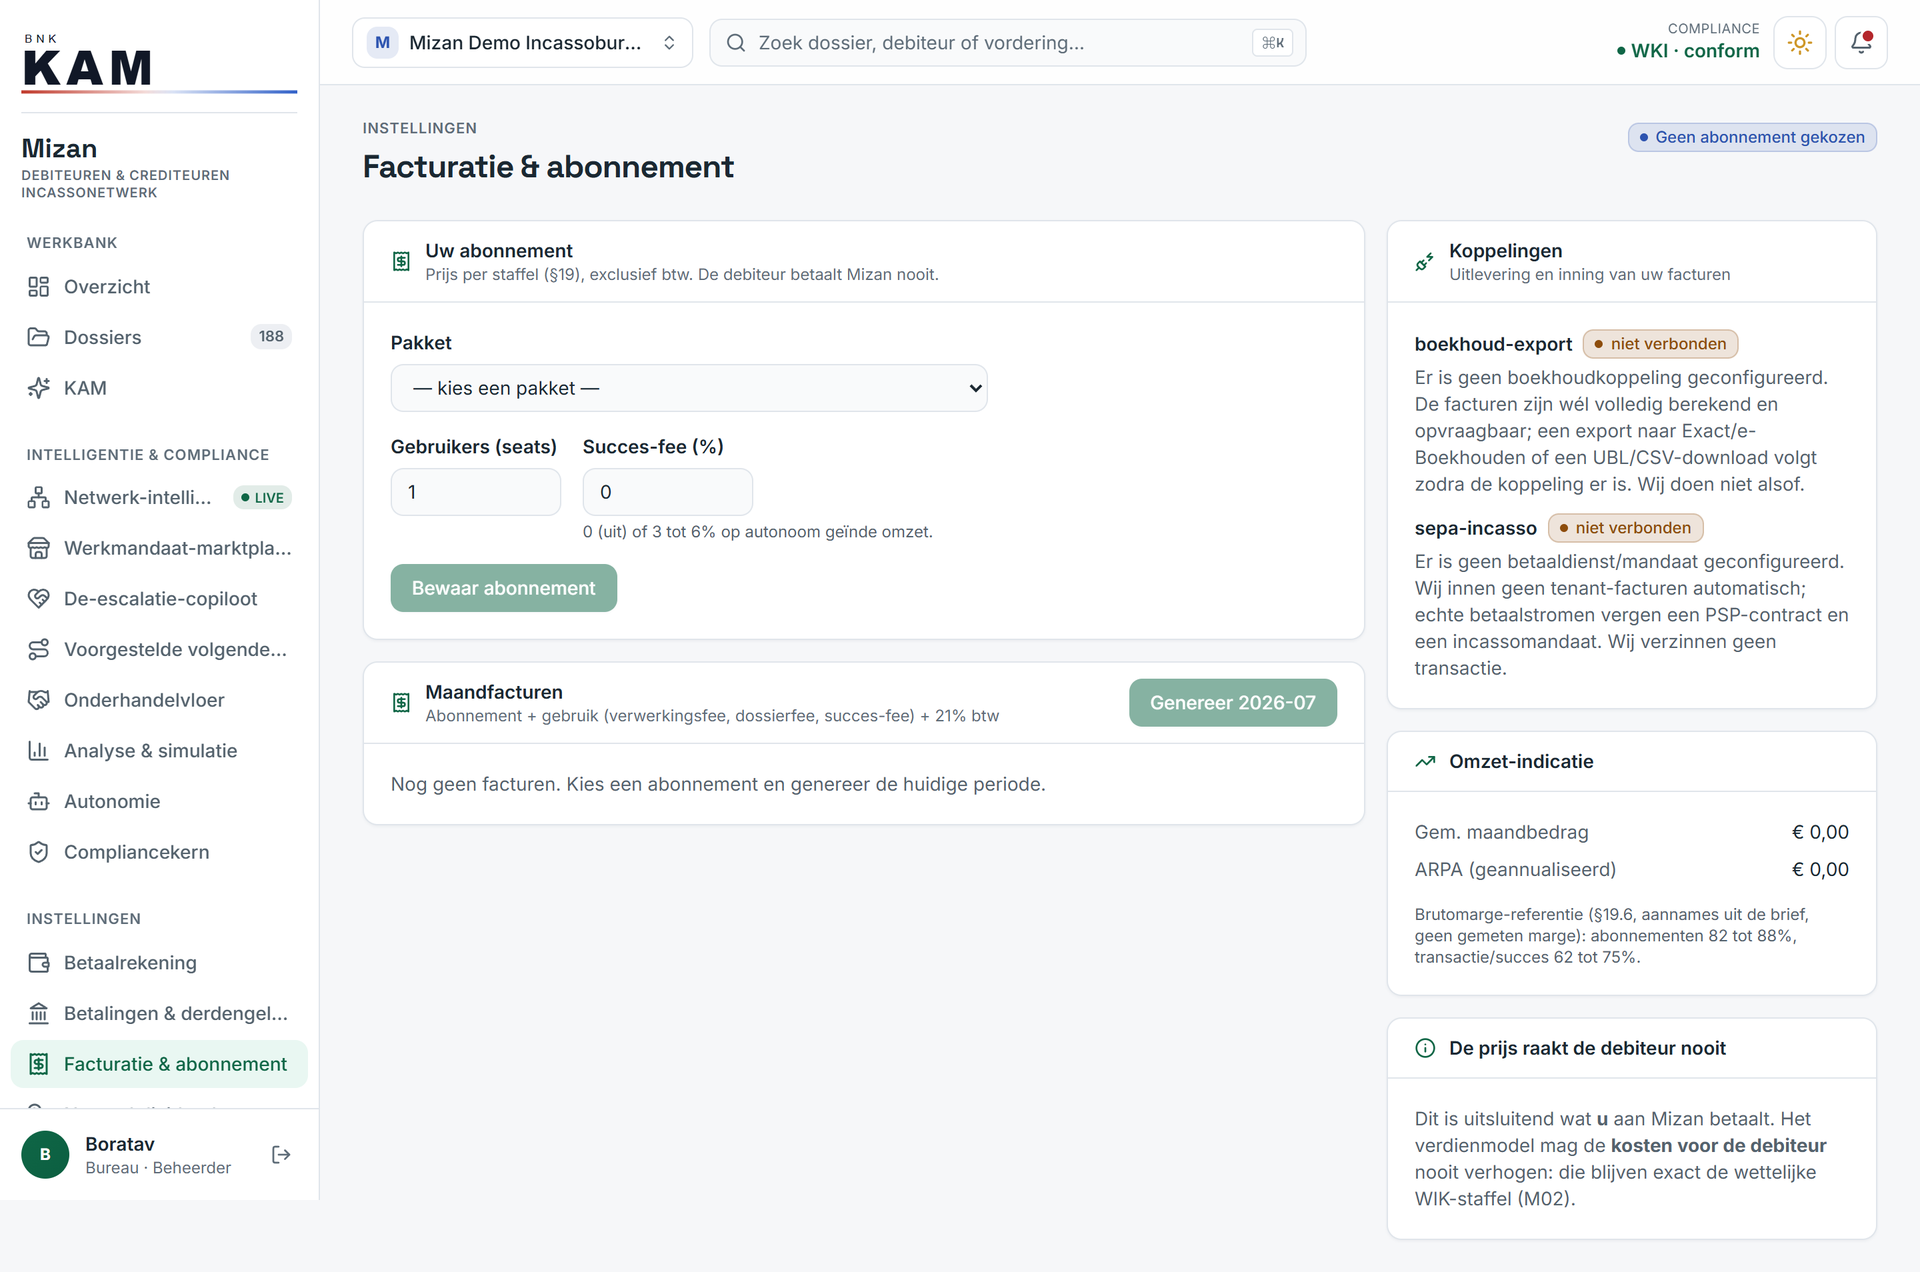Select the Autonomie menu item
The image size is (1920, 1272).
pyautogui.click(x=159, y=802)
